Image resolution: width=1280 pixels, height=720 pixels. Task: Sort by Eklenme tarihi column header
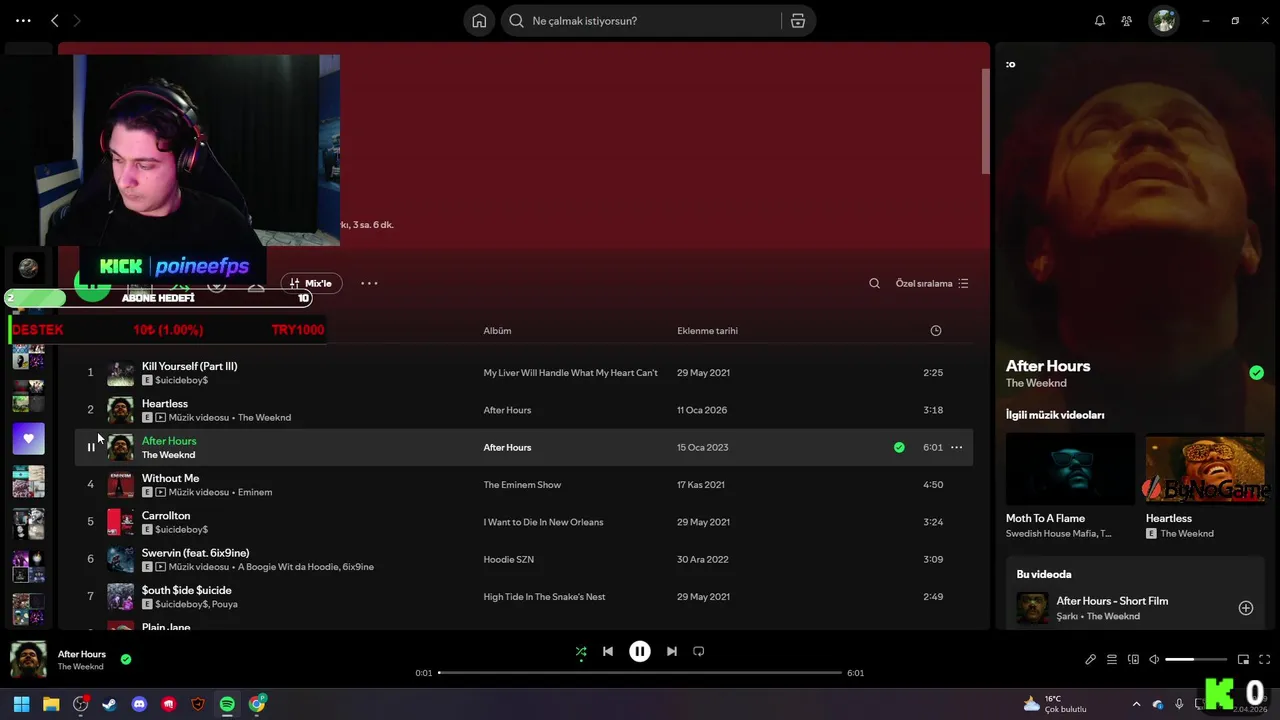click(707, 330)
